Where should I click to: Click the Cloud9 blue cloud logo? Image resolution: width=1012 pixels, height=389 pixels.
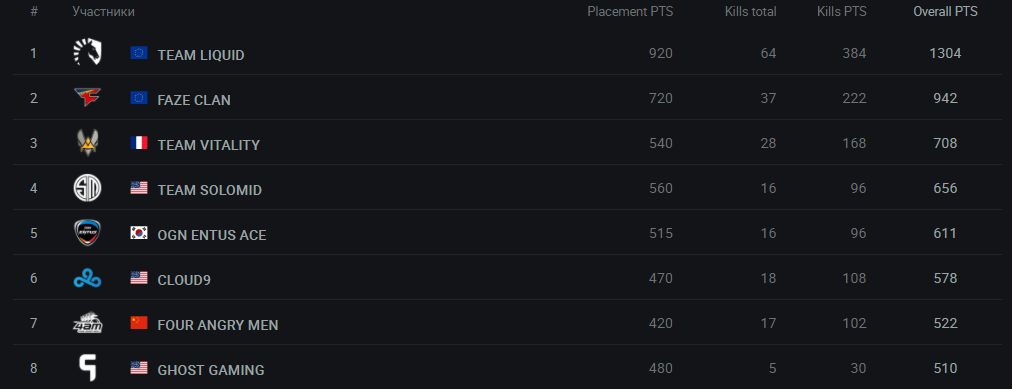point(87,279)
